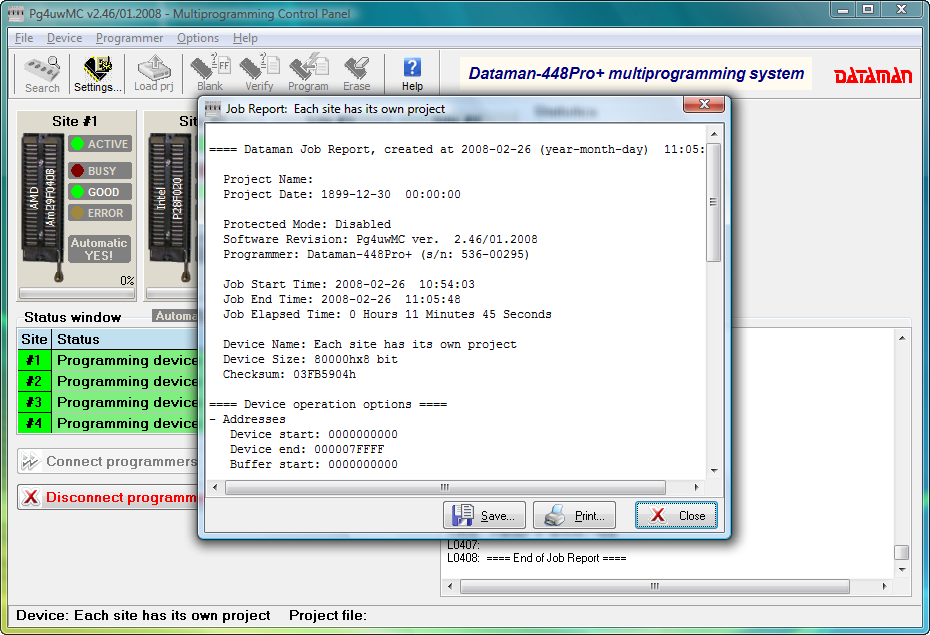
Task: Click the Load prj toolbar icon
Action: click(154, 74)
